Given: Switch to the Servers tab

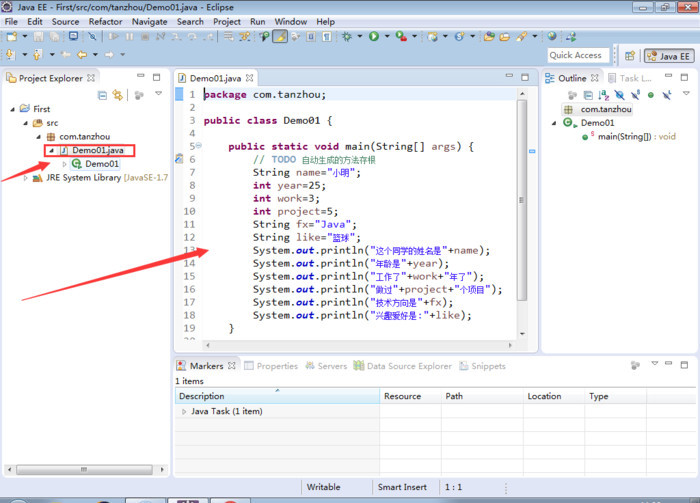Looking at the screenshot, I should 326,366.
